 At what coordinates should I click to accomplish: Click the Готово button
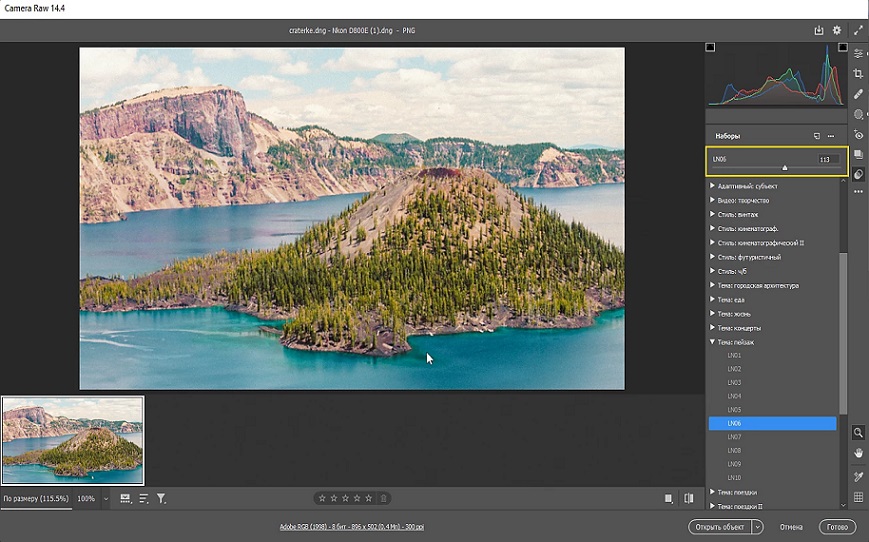(837, 527)
